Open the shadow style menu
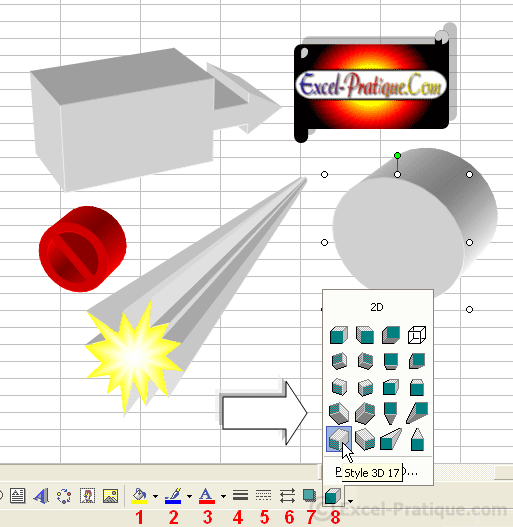Image resolution: width=513 pixels, height=527 pixels. point(309,495)
